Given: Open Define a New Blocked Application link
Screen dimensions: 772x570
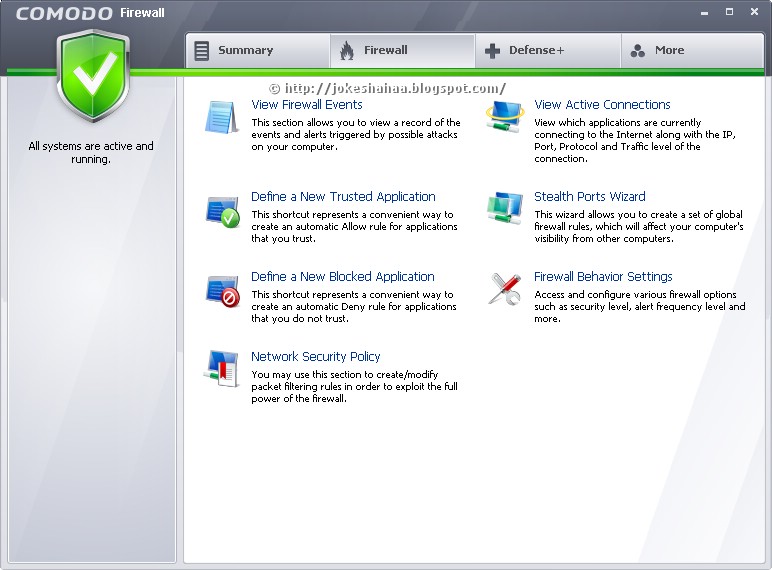Looking at the screenshot, I should [x=343, y=277].
